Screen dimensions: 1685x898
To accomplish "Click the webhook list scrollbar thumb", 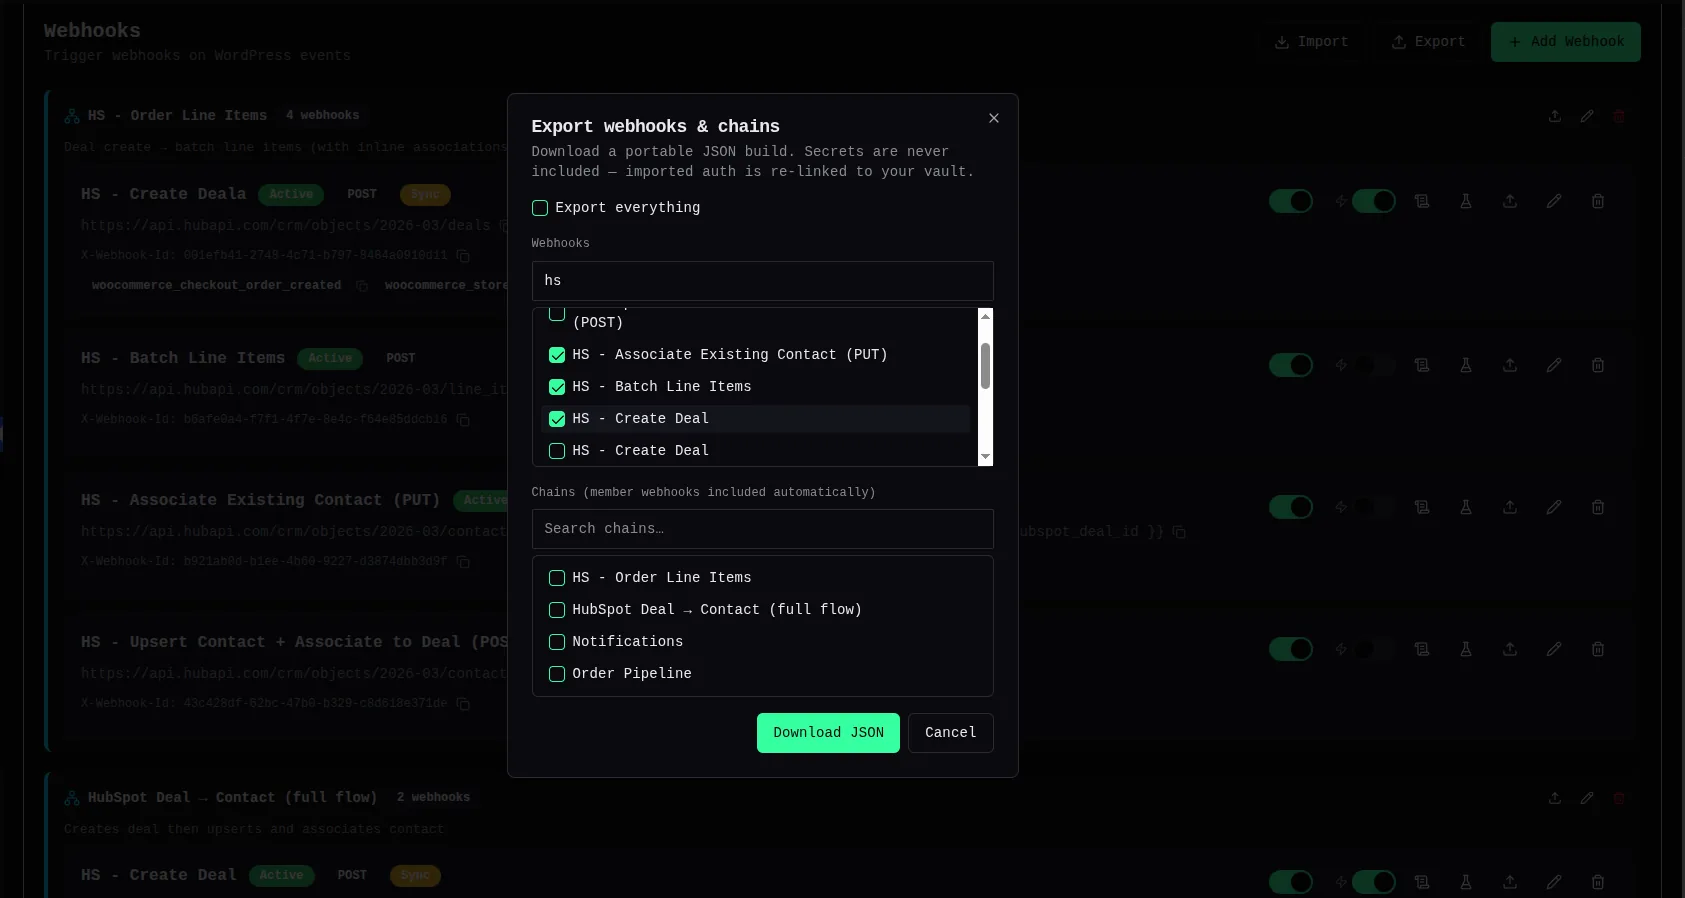I will click(985, 366).
